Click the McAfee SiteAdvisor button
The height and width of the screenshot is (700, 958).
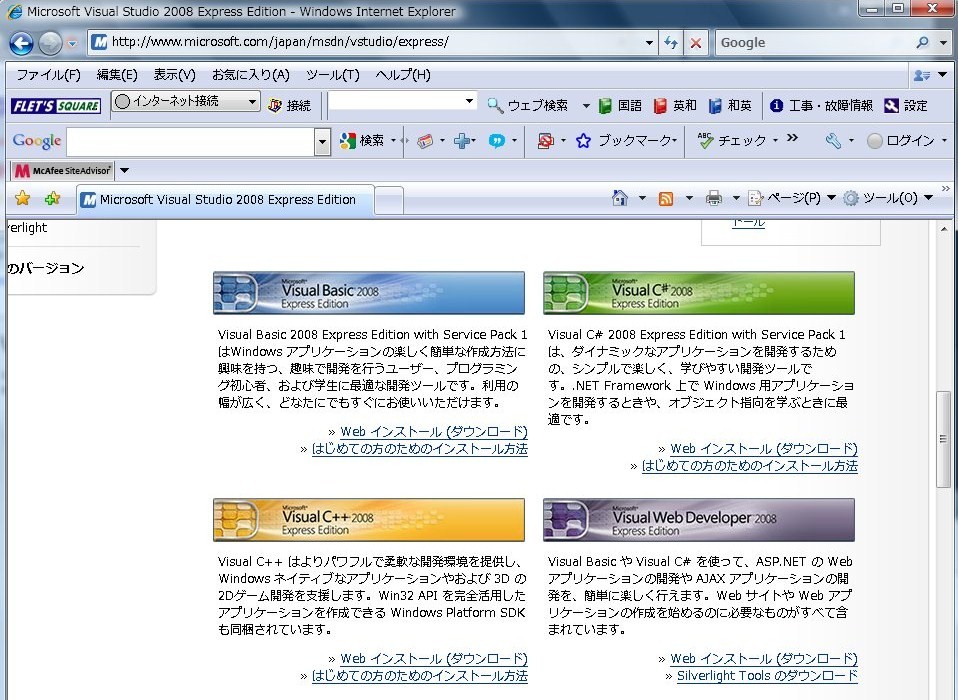click(62, 170)
